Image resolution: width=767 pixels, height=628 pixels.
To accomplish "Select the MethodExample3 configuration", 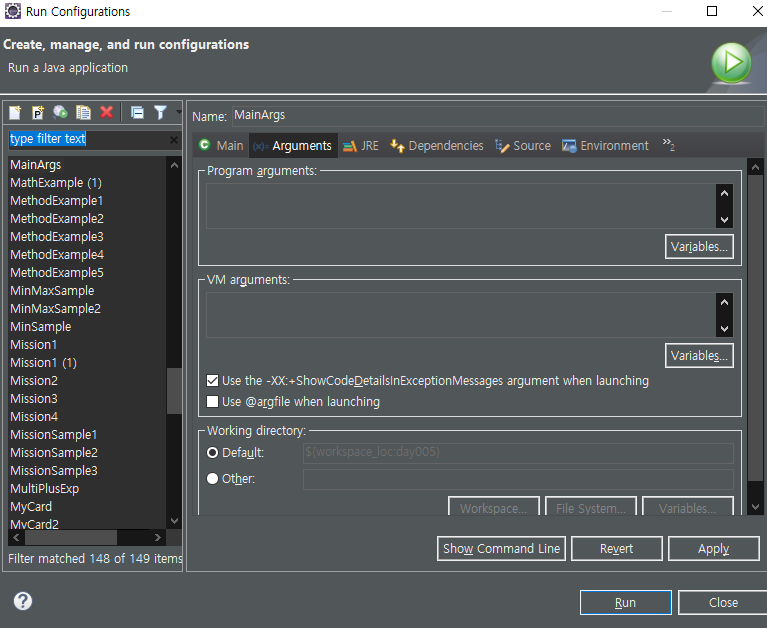I will tap(57, 237).
